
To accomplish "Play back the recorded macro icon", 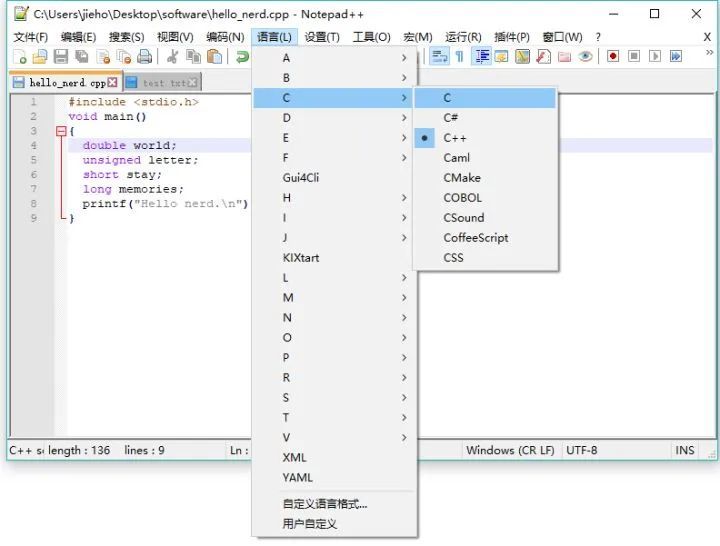I will (655, 56).
